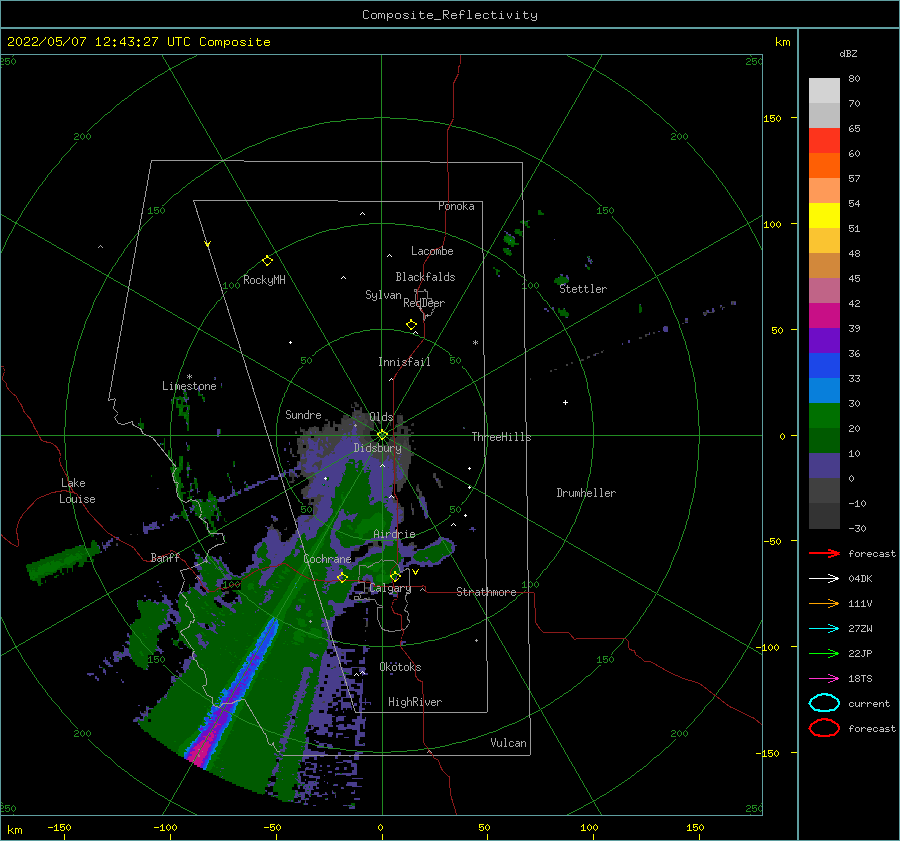Click the green 22JP arrow icon
Viewport: 900px width, 841px height.
pyautogui.click(x=824, y=653)
